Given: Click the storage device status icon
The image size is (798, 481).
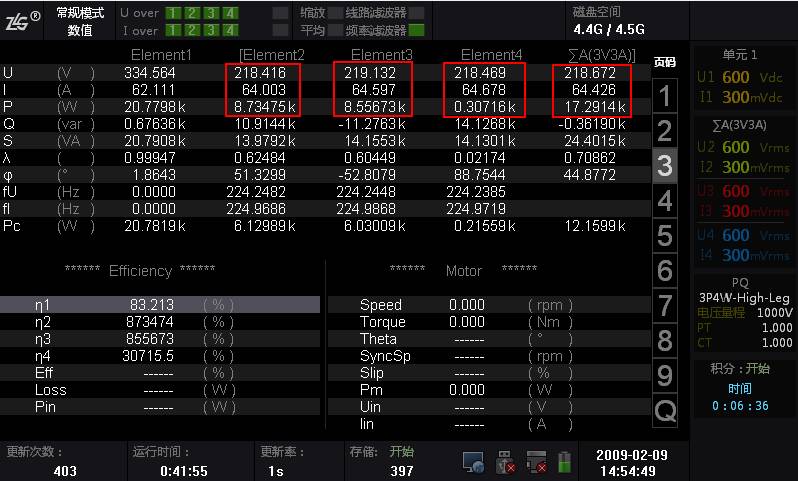Looking at the screenshot, I should [536, 462].
